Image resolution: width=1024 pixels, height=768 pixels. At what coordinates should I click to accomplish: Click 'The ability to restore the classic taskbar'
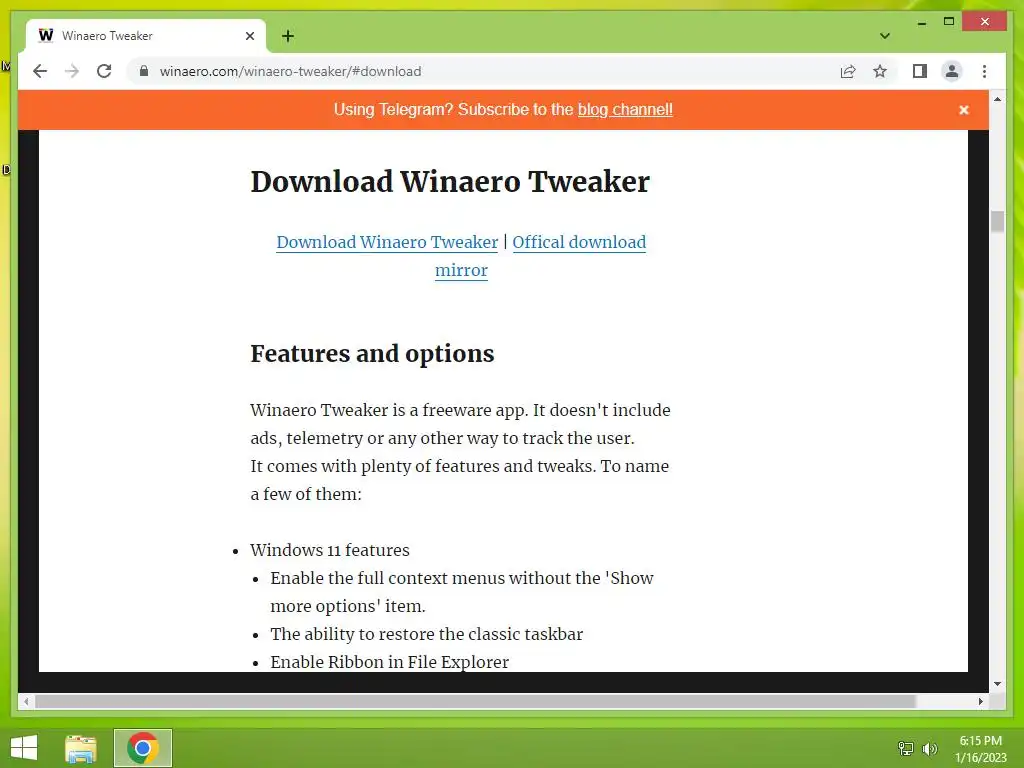coord(426,634)
